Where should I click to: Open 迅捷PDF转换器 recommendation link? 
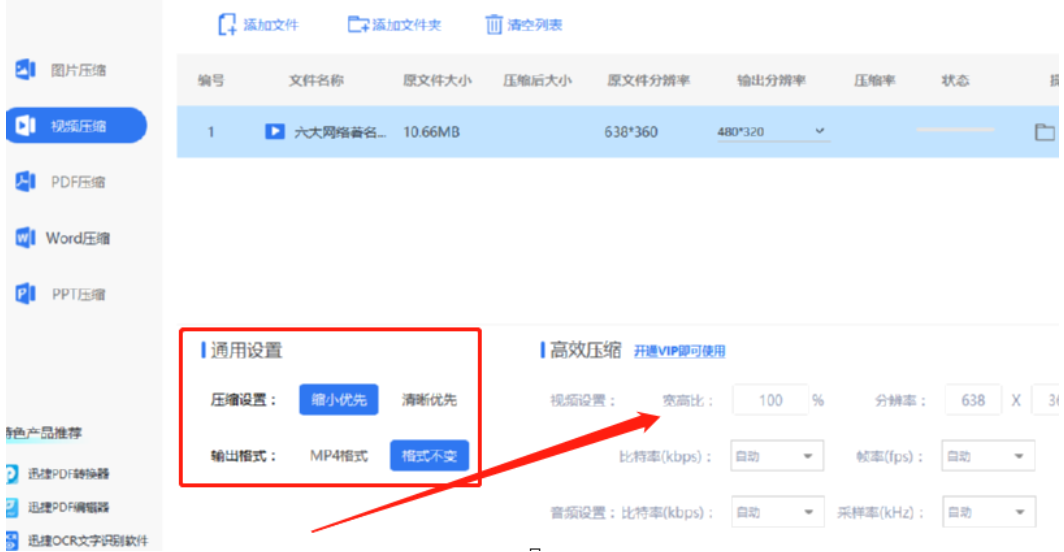point(69,473)
